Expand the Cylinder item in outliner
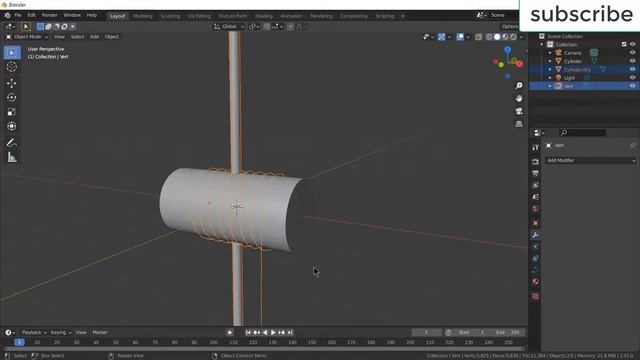This screenshot has width=640, height=360. (550, 61)
